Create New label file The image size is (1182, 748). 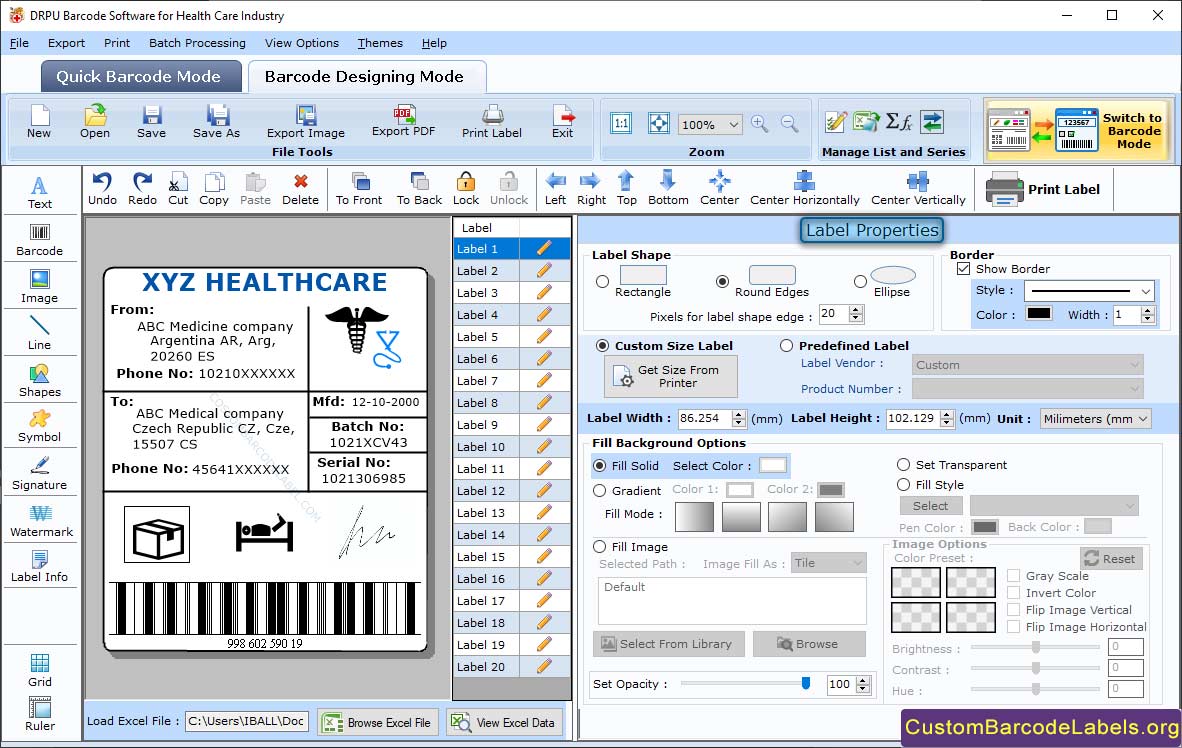(39, 121)
